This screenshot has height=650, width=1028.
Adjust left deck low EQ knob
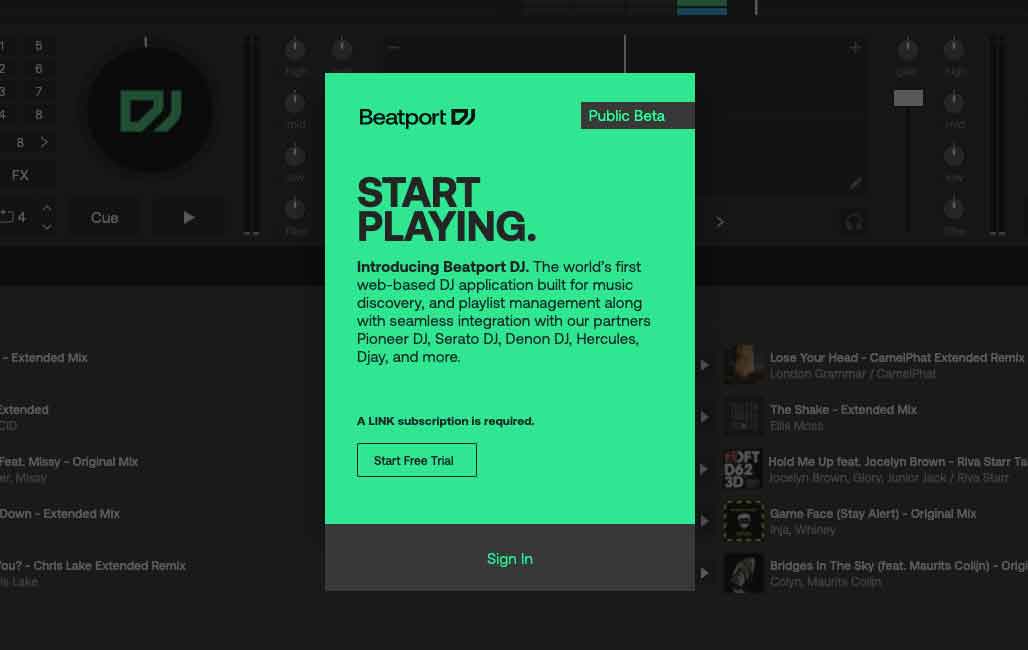tap(295, 156)
